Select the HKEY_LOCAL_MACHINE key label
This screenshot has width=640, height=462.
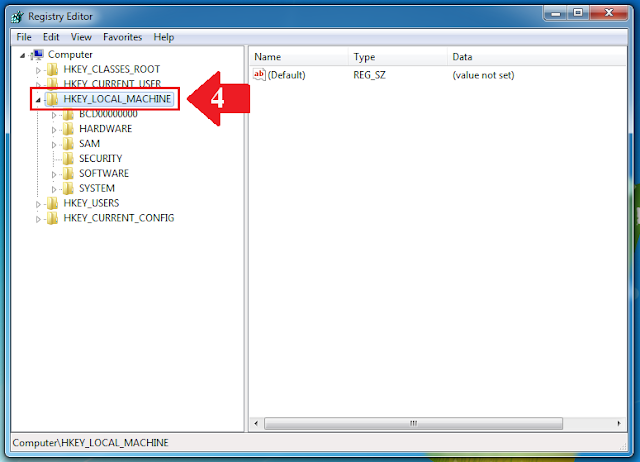(x=117, y=99)
